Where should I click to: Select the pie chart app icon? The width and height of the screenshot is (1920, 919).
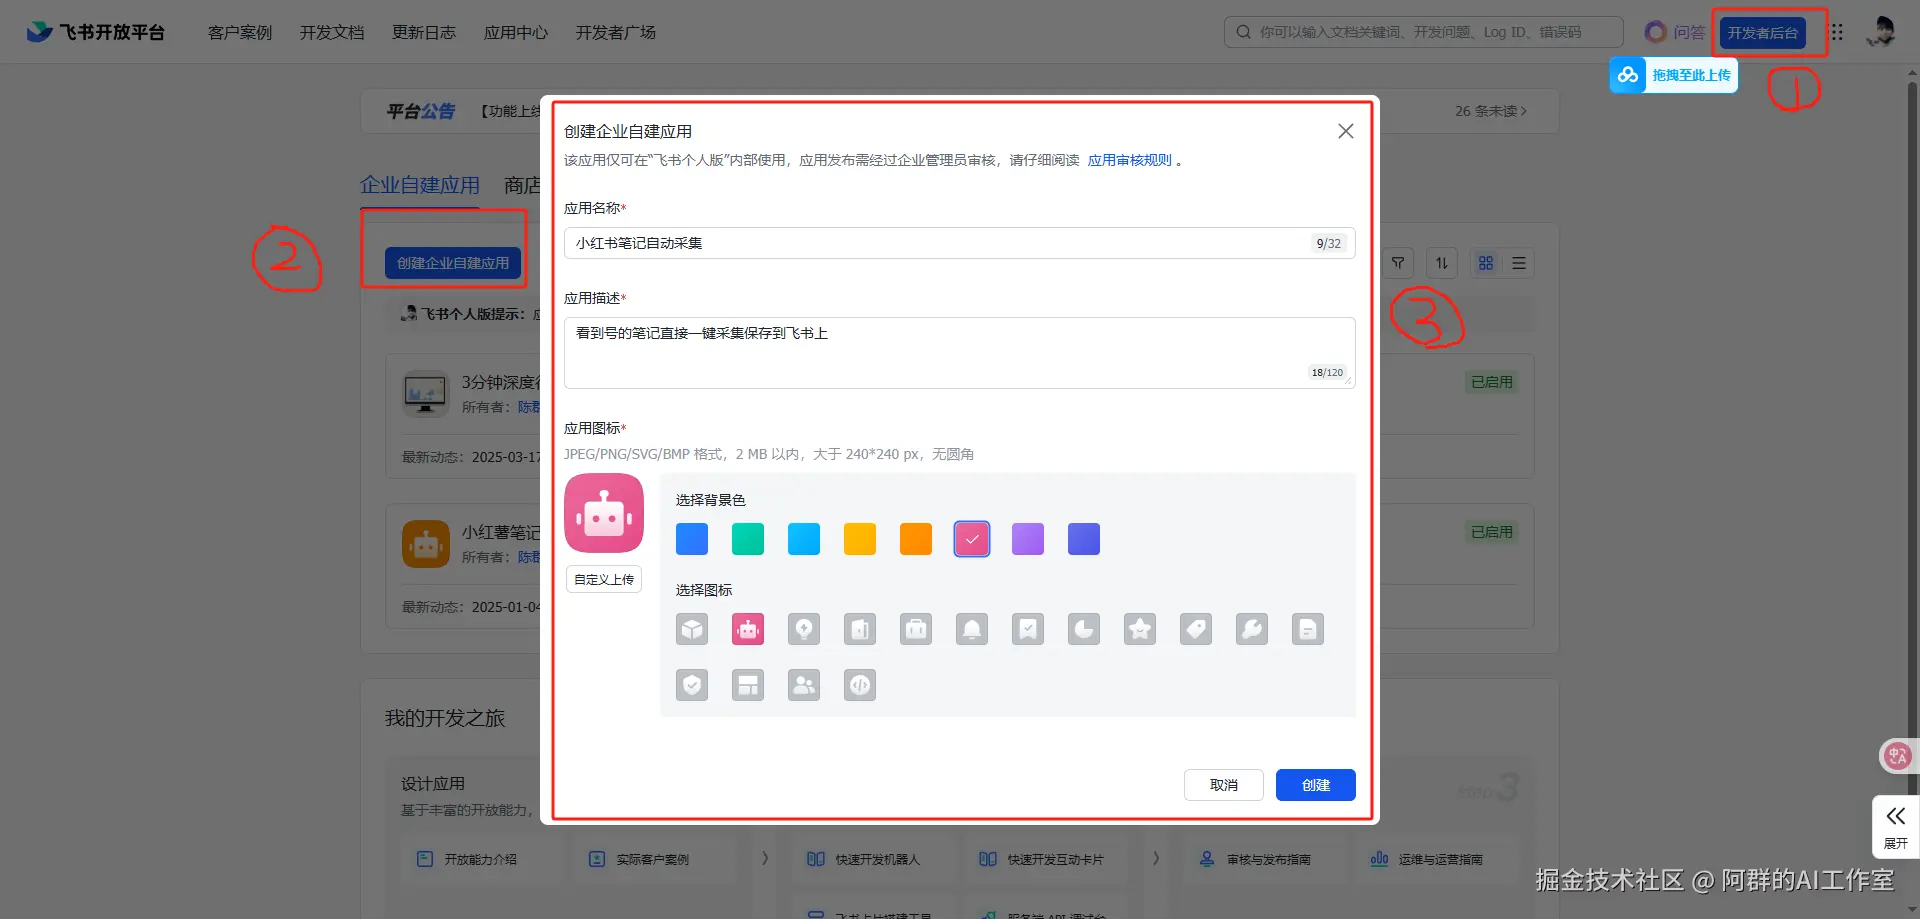1084,629
